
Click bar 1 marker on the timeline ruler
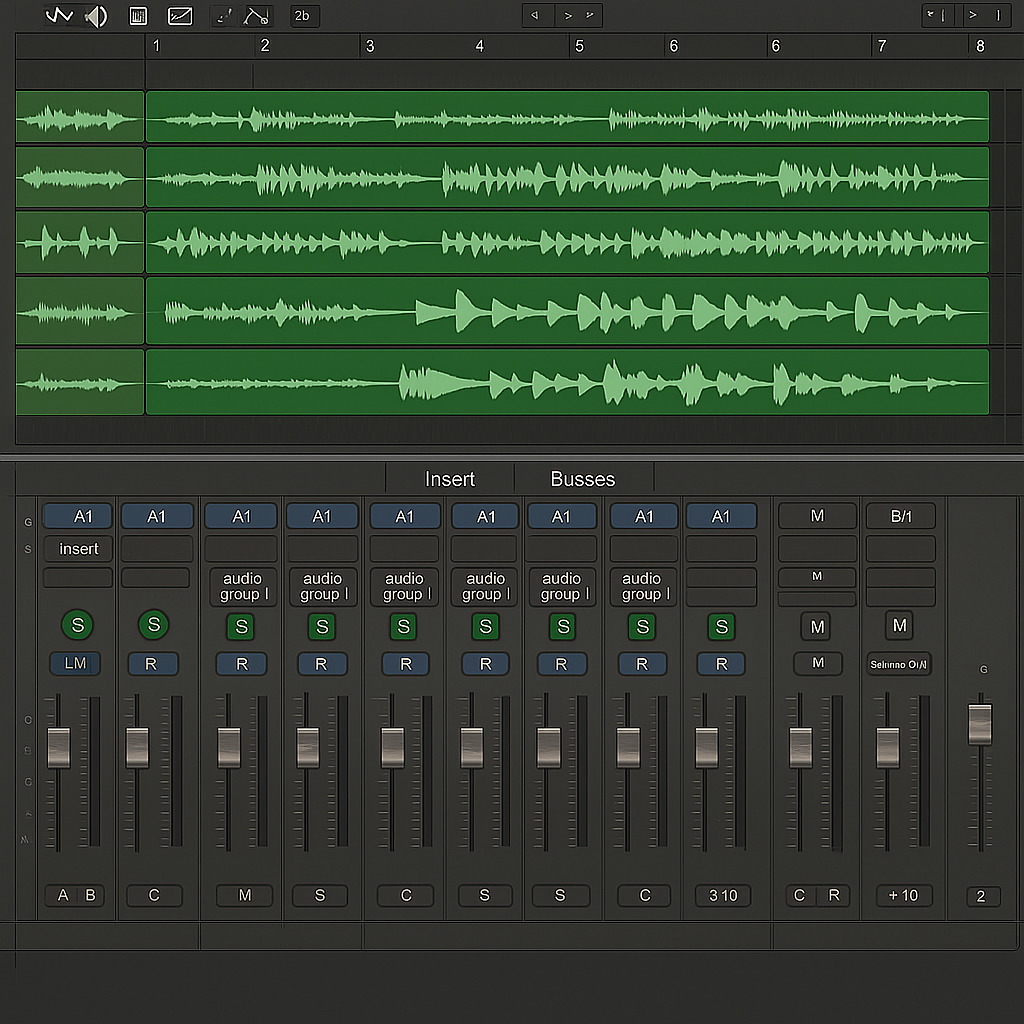click(156, 46)
